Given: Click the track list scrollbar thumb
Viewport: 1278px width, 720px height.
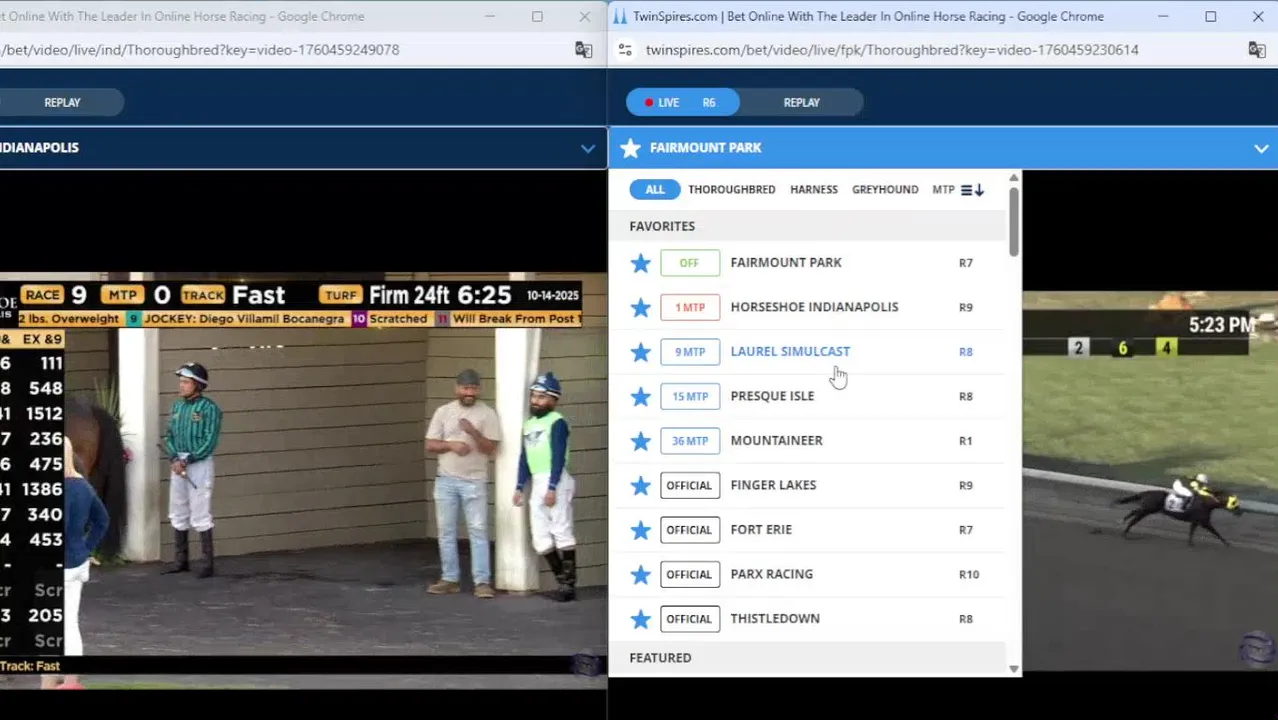Looking at the screenshot, I should (x=1014, y=222).
